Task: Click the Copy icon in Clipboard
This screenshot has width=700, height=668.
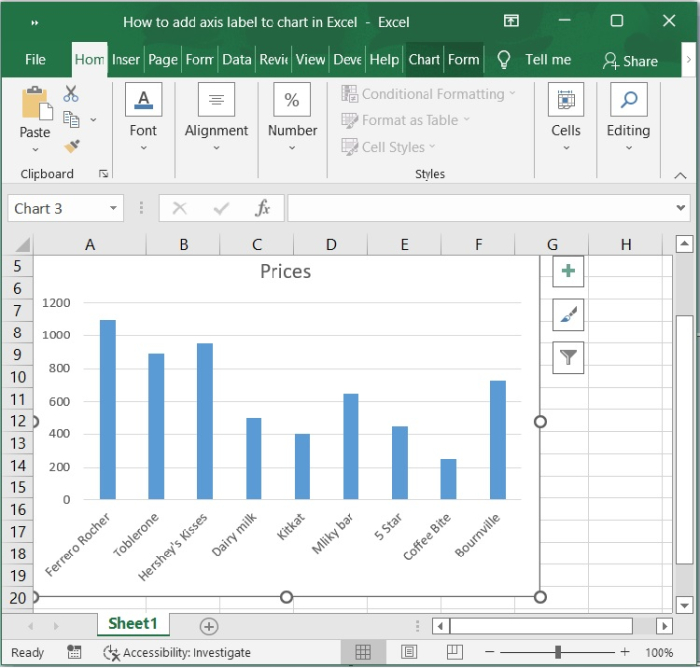Action: [x=71, y=120]
